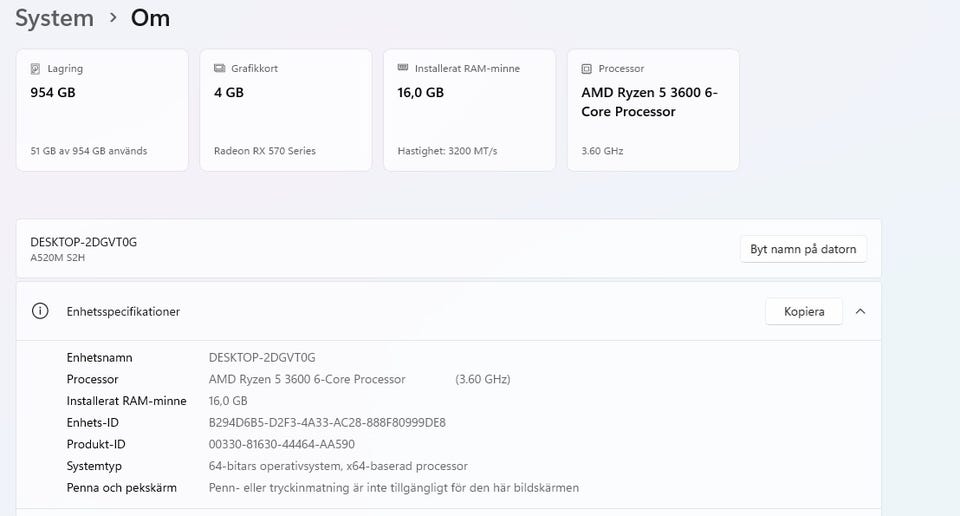Screen dimensions: 960x516
Task: Open the AMD Ryzen 5 Processor card
Action: coord(653,110)
